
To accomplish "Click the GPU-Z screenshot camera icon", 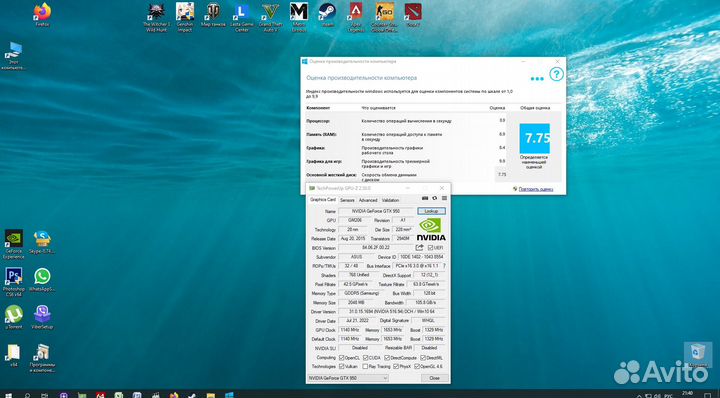I will [x=425, y=198].
